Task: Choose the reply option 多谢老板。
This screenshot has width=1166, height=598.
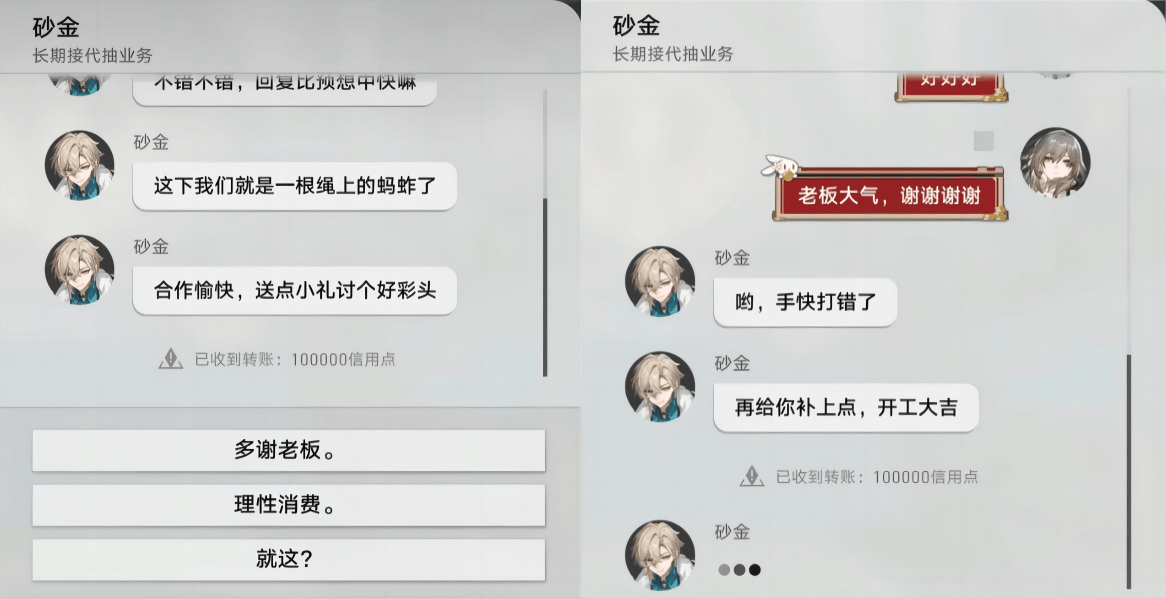Action: (289, 450)
